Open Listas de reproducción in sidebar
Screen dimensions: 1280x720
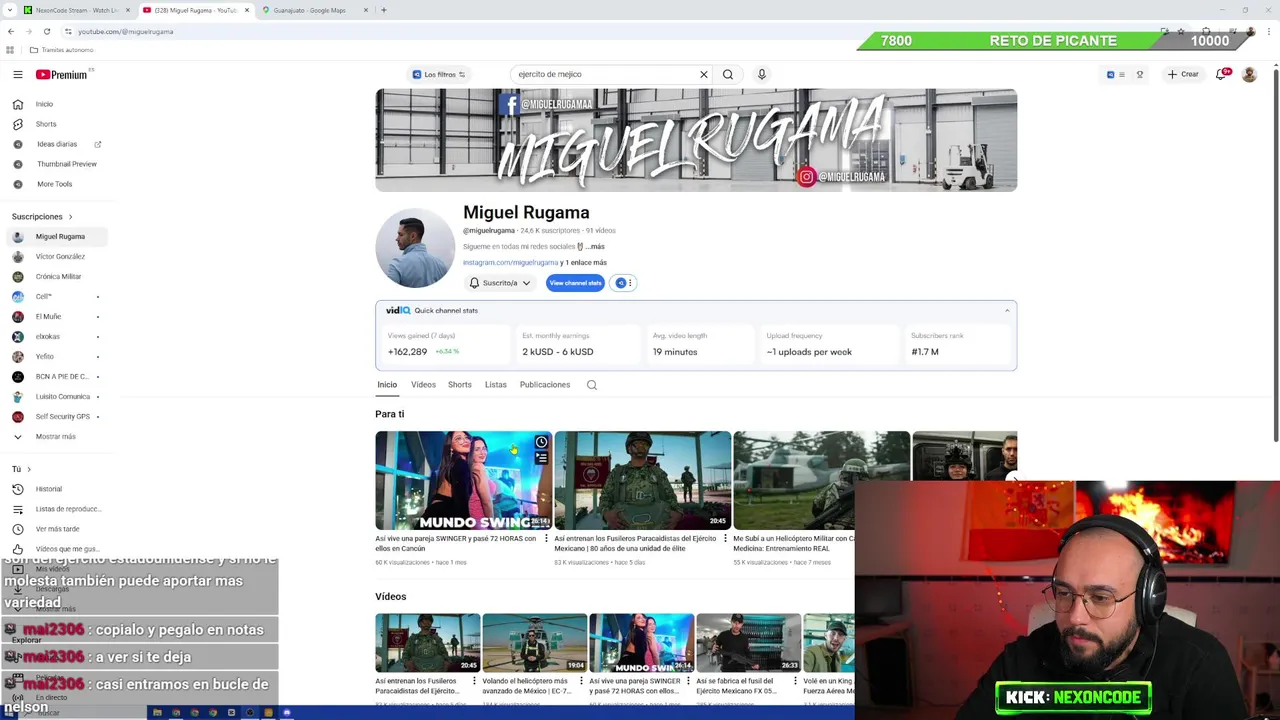pyautogui.click(x=56, y=509)
